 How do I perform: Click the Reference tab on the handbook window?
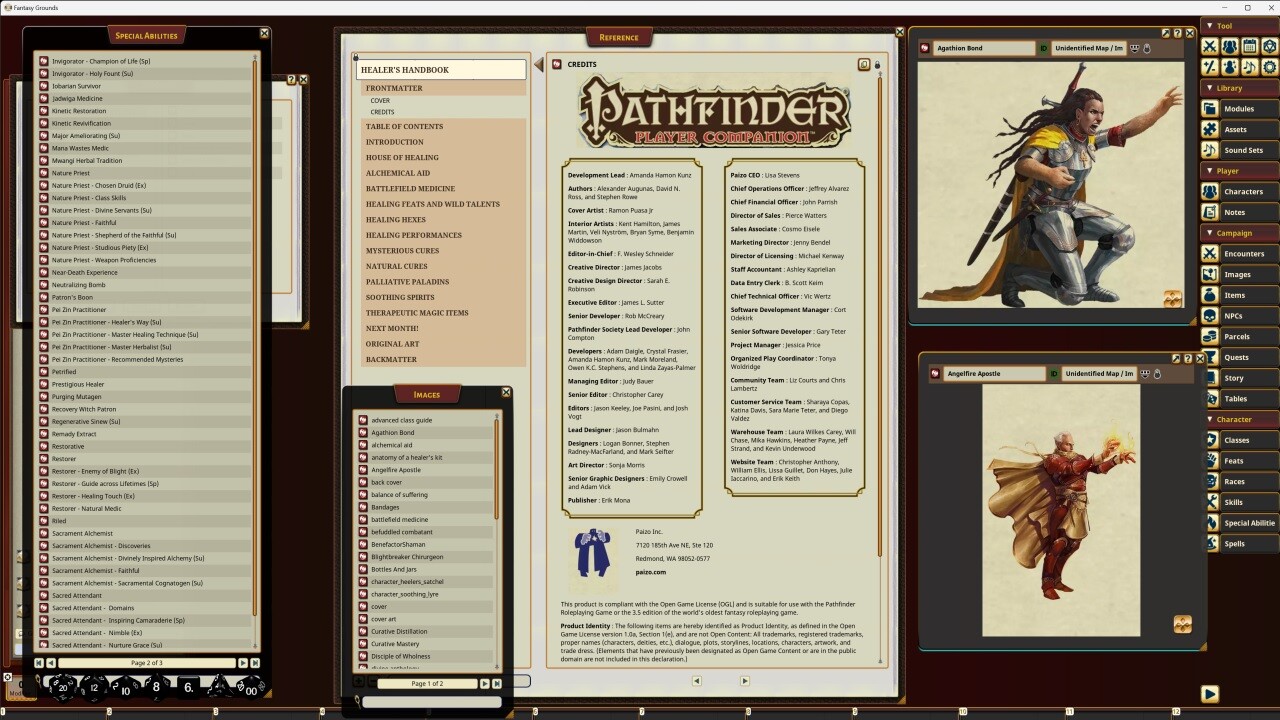(619, 36)
